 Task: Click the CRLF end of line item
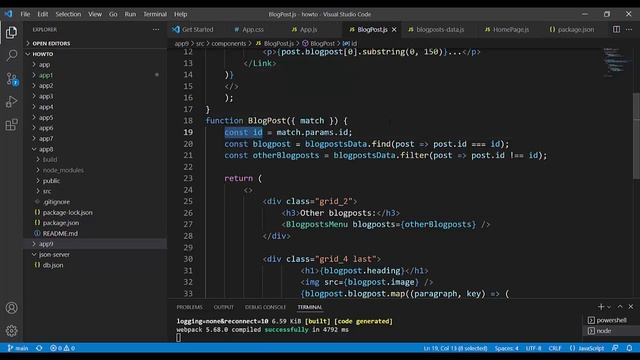[555, 348]
